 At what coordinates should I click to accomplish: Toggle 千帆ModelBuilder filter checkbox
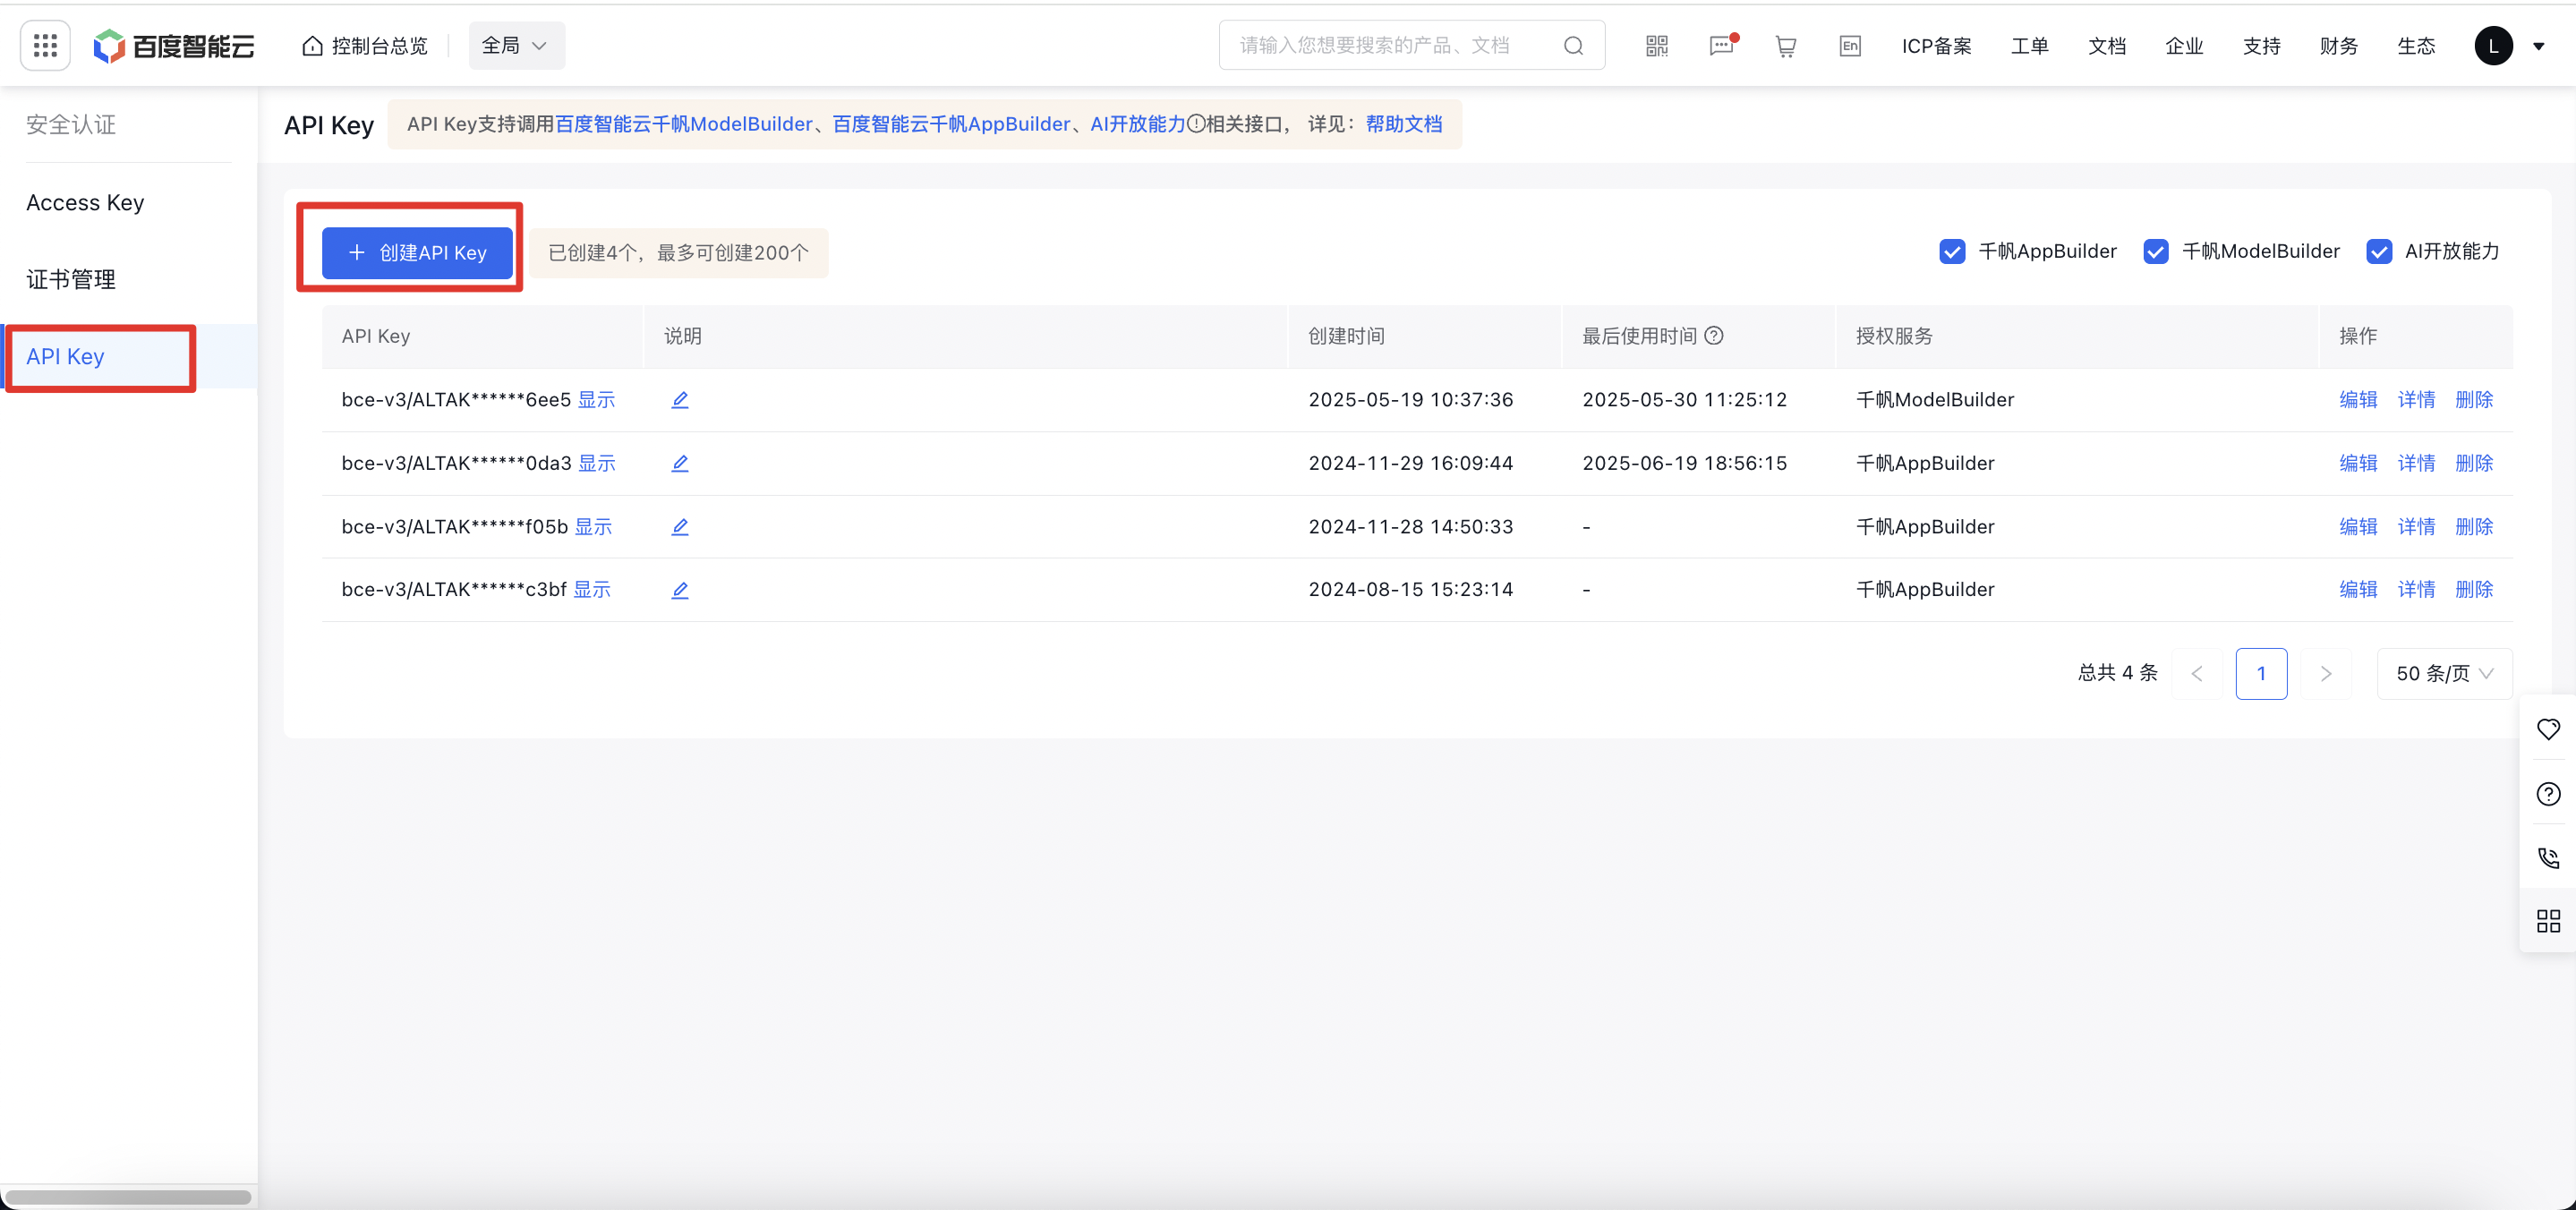coord(2156,252)
